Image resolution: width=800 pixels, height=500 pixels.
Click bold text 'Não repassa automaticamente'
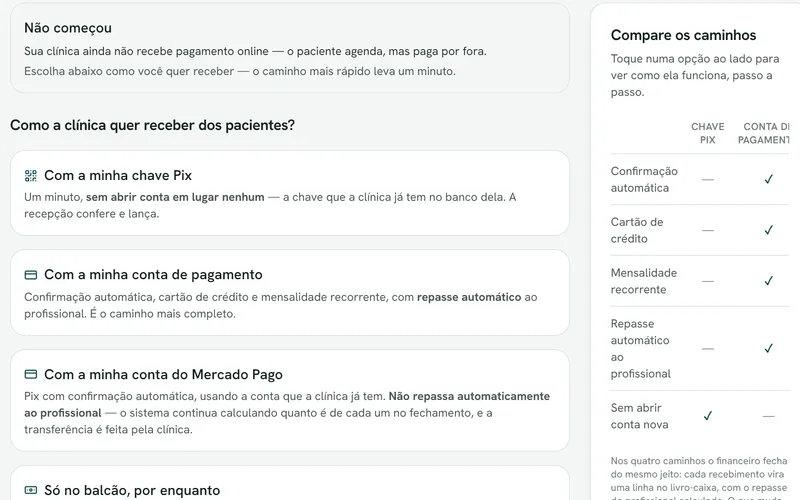pos(469,396)
